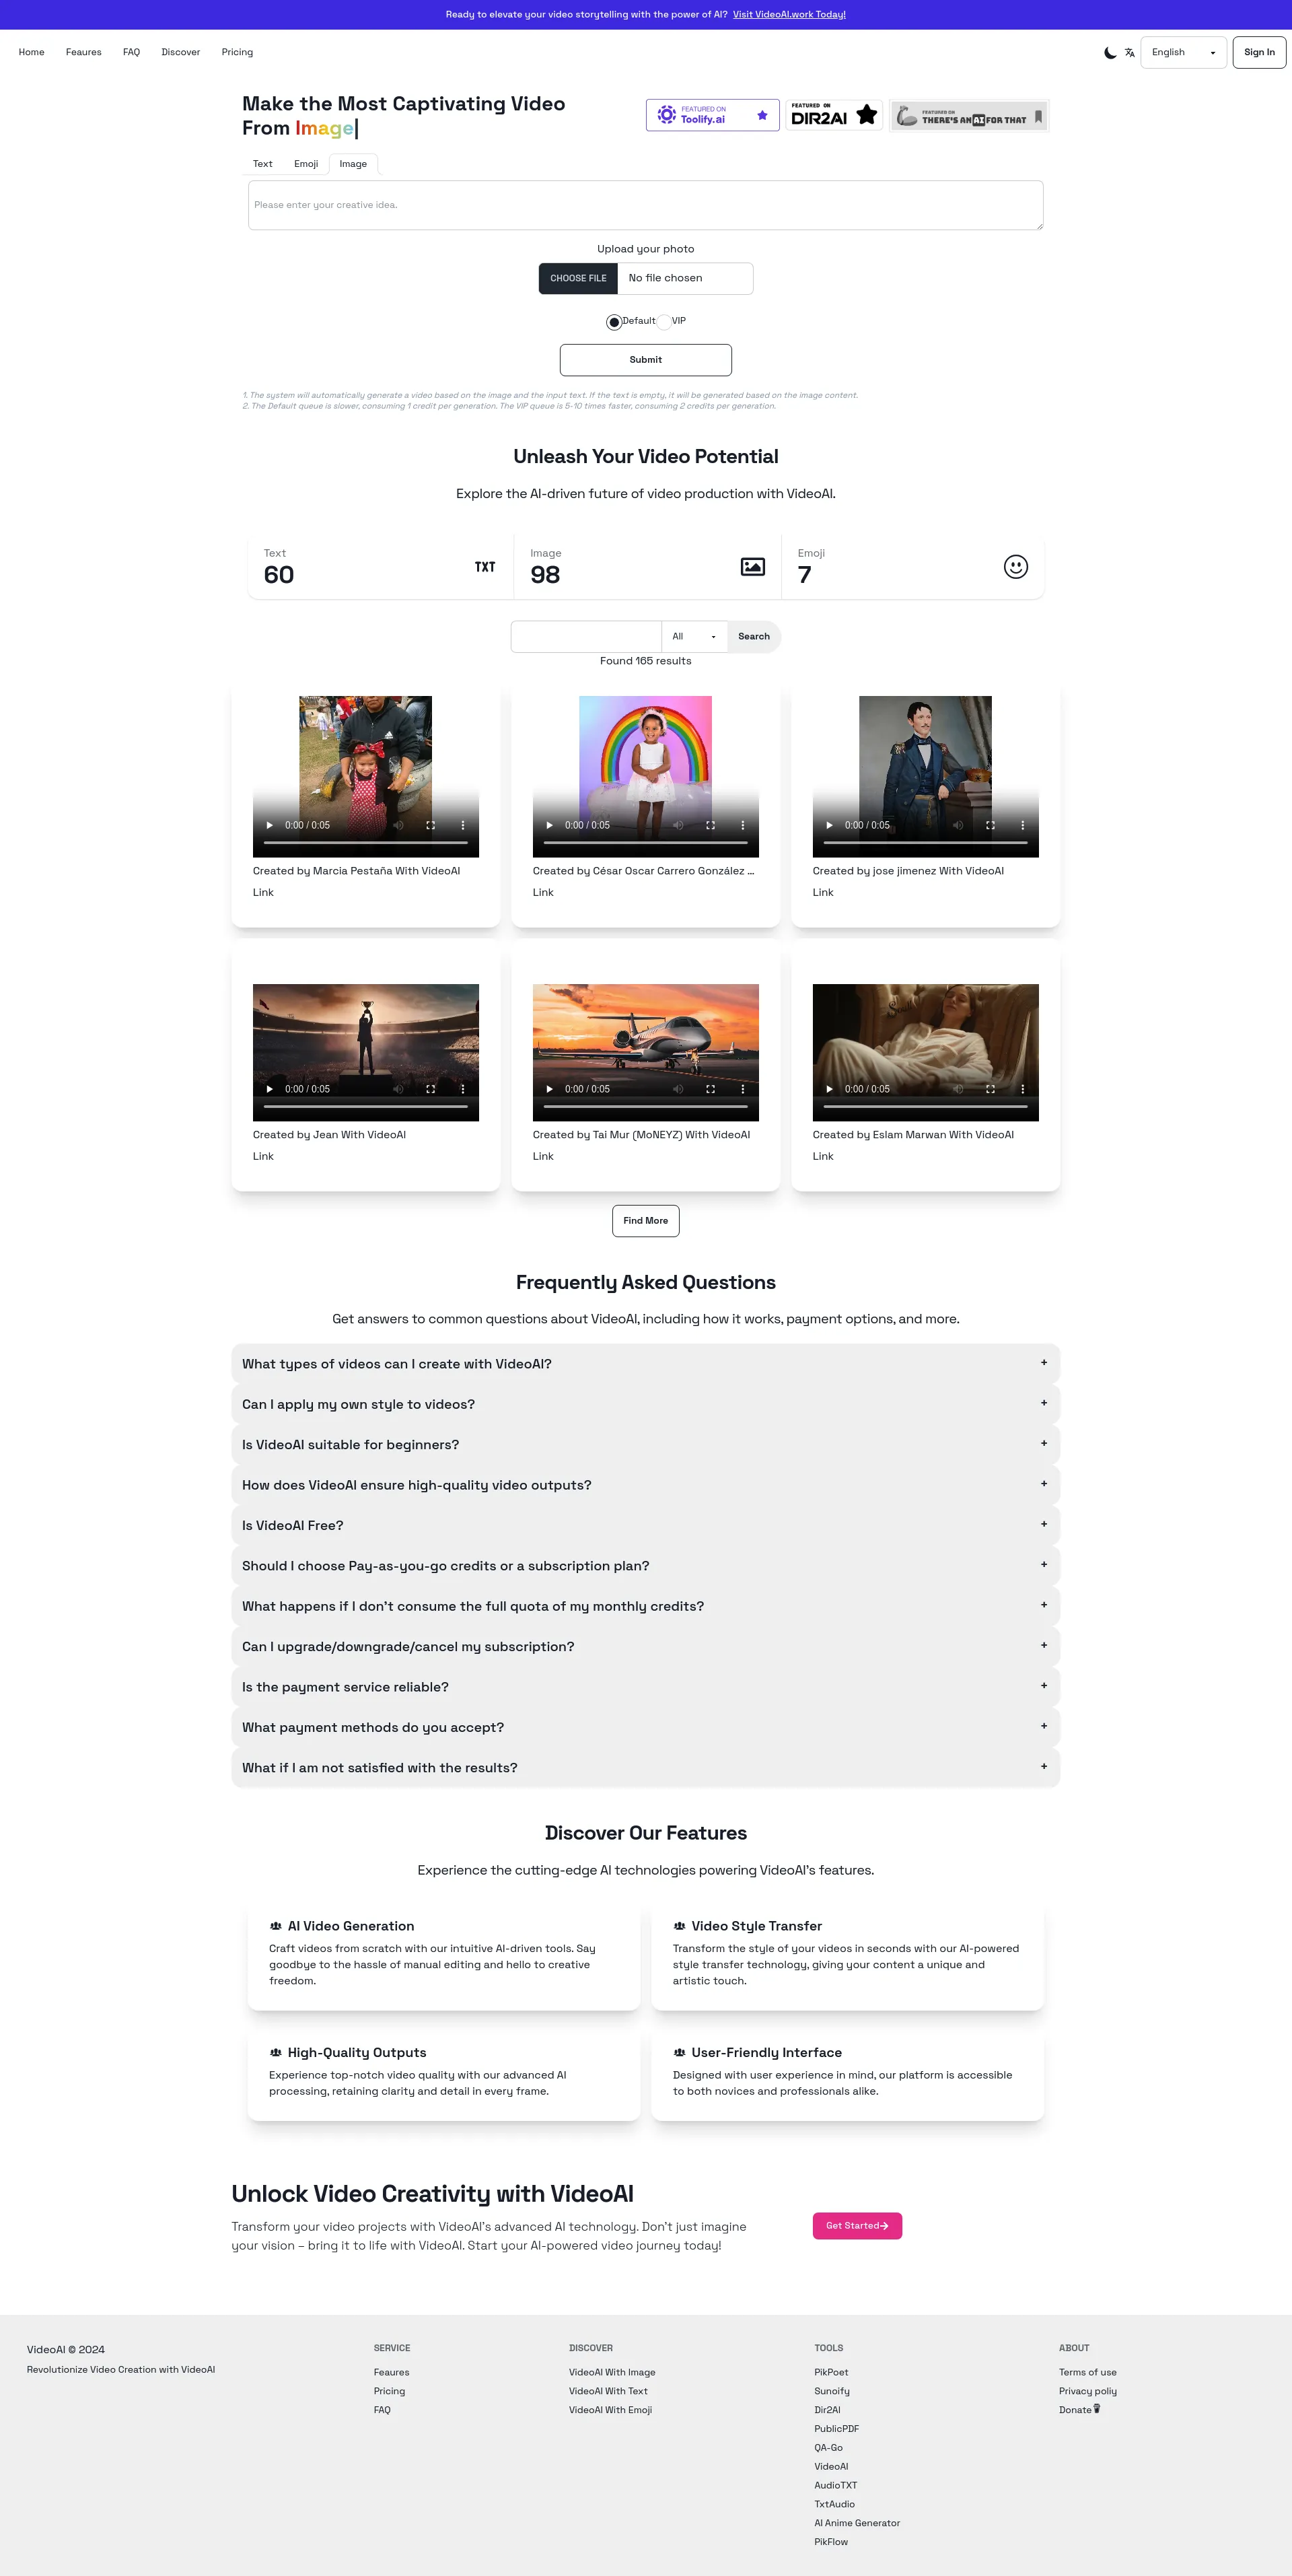Select the Default radio button option
Viewport: 1292px width, 2576px height.
point(612,321)
